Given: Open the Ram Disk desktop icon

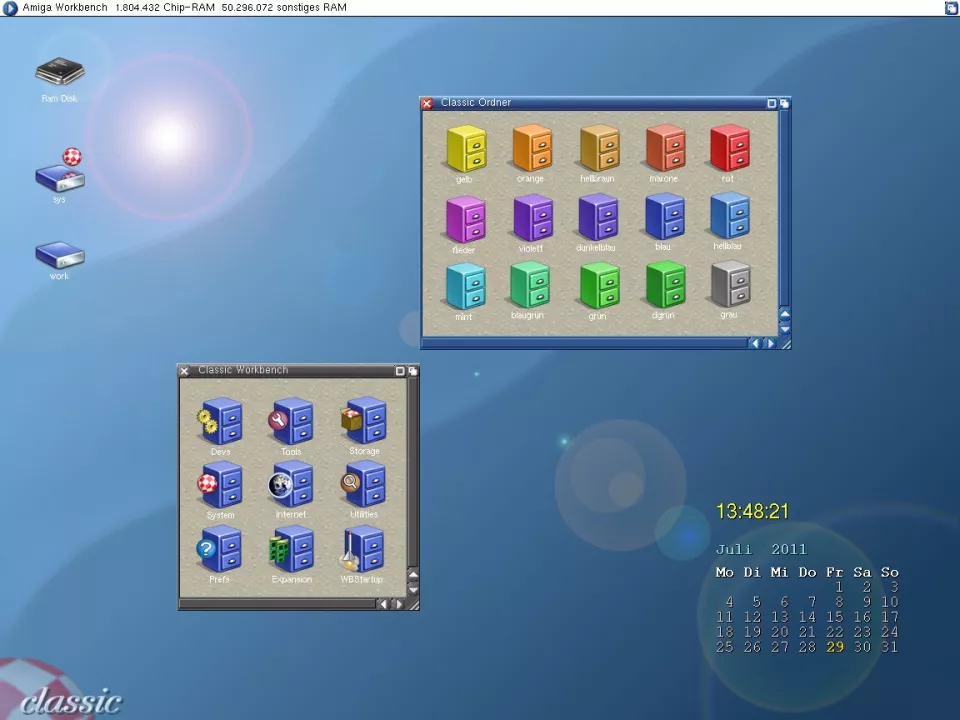Looking at the screenshot, I should 59,74.
